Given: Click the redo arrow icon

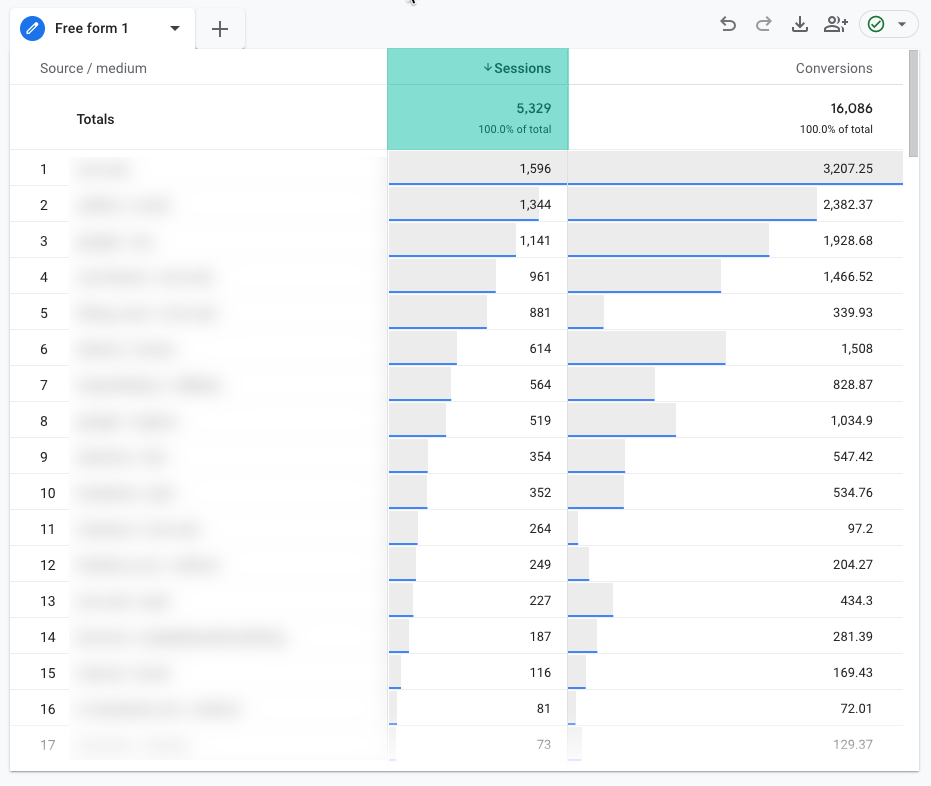Looking at the screenshot, I should click(764, 25).
